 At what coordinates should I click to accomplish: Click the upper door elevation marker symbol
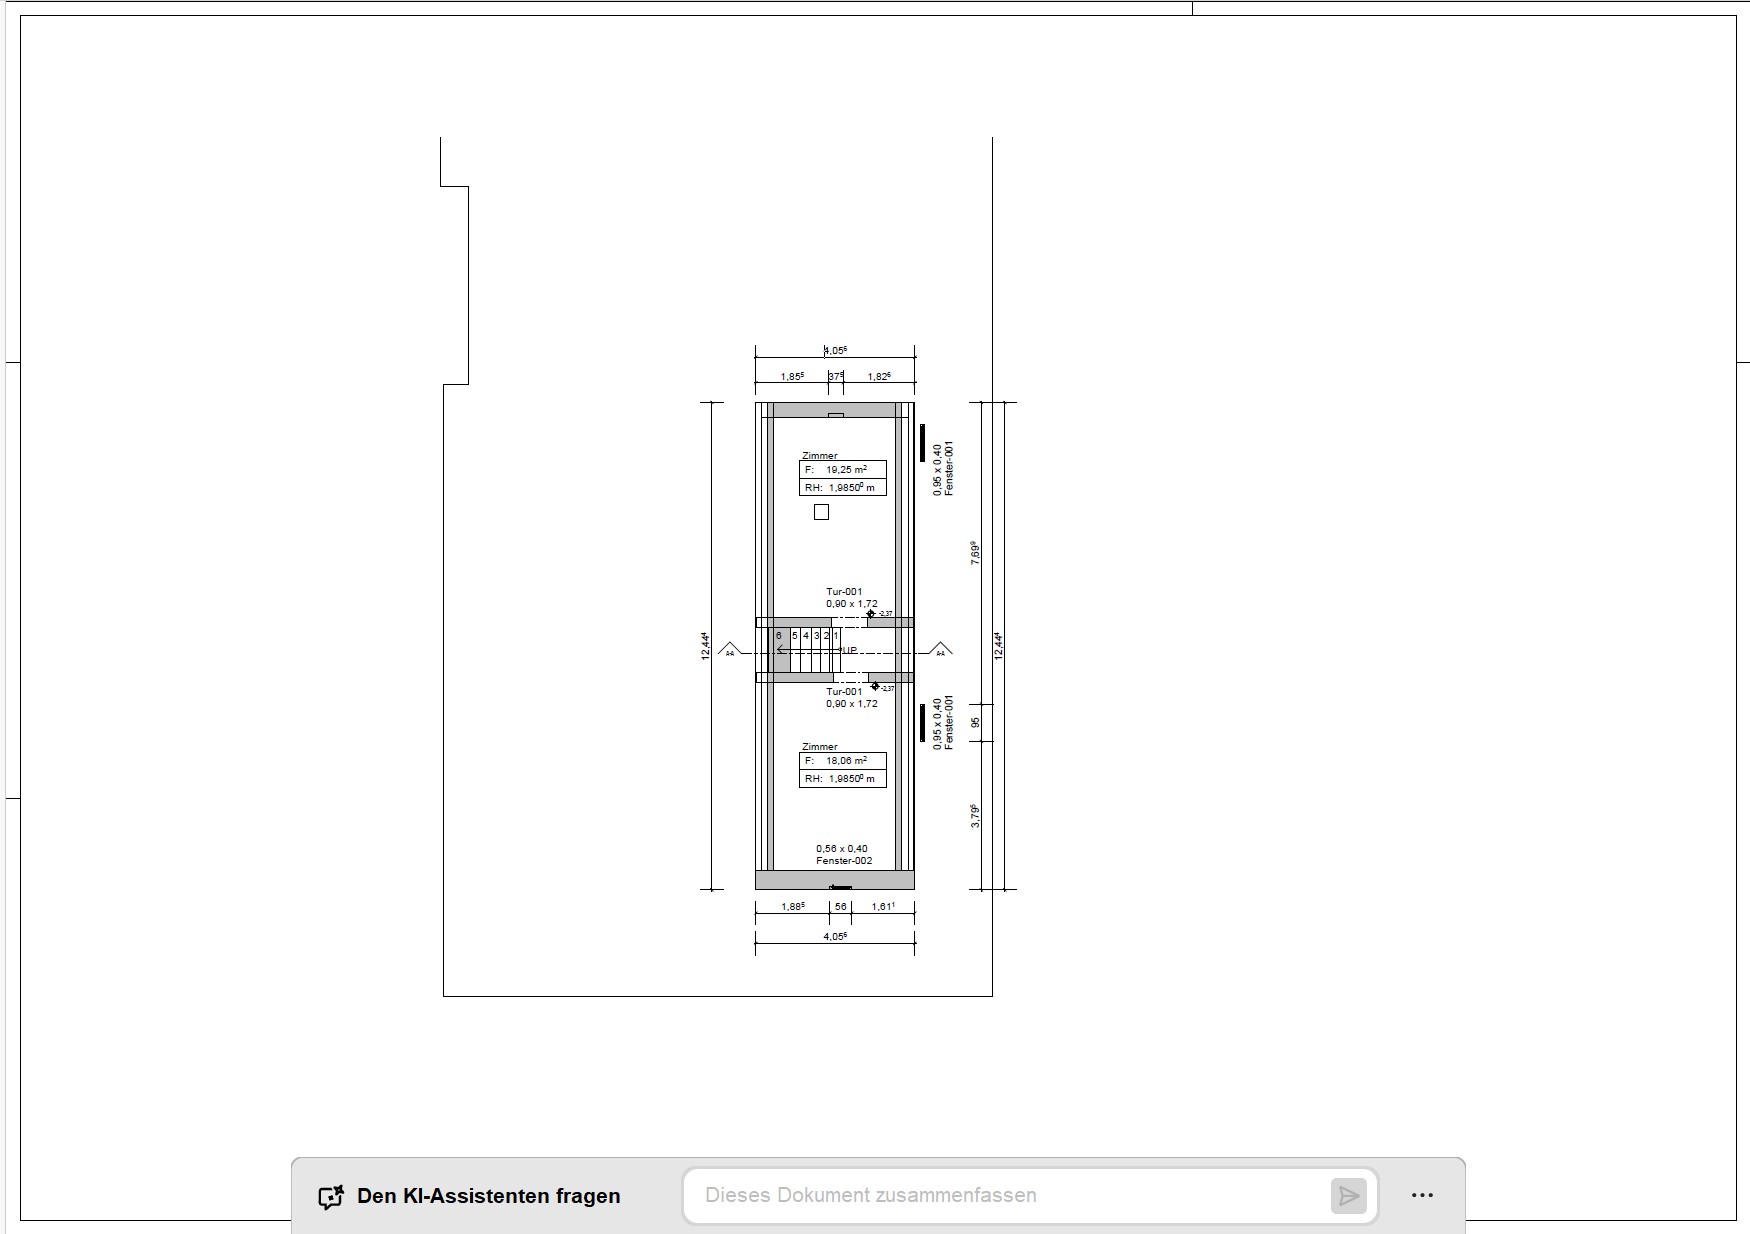click(x=871, y=614)
